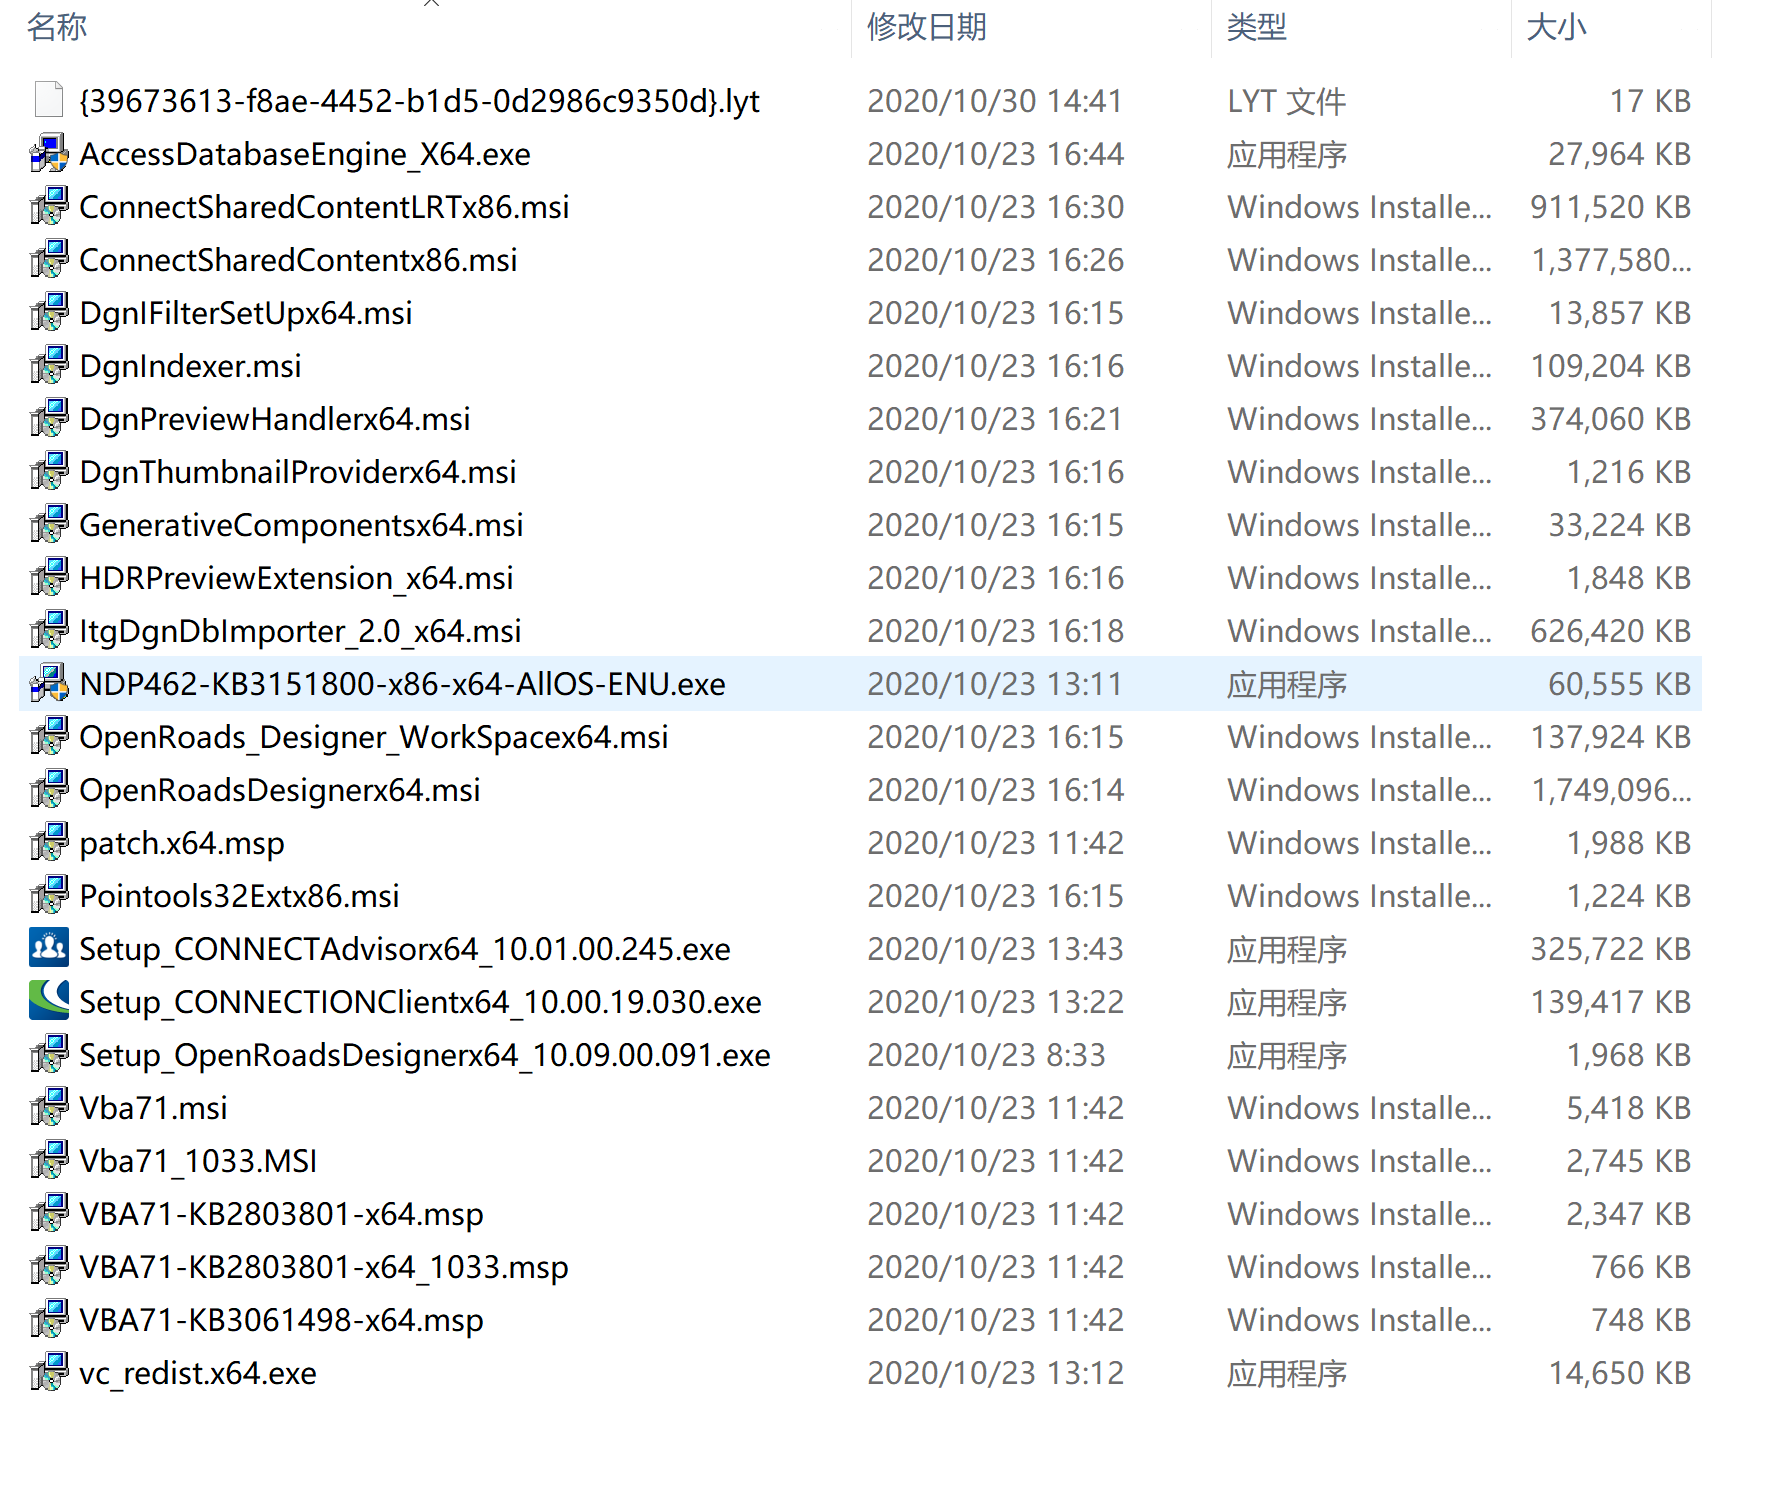Click the ItgDgnDbImporter_2.0_x64.msi installer icon
The image size is (1790, 1496).
[49, 630]
